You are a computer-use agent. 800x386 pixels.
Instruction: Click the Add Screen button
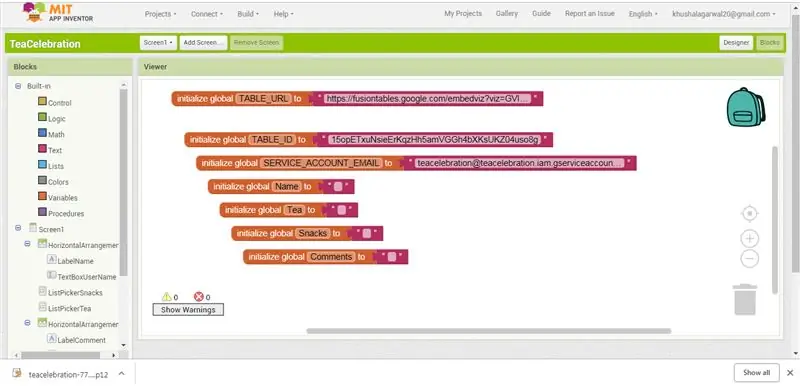pyautogui.click(x=203, y=43)
